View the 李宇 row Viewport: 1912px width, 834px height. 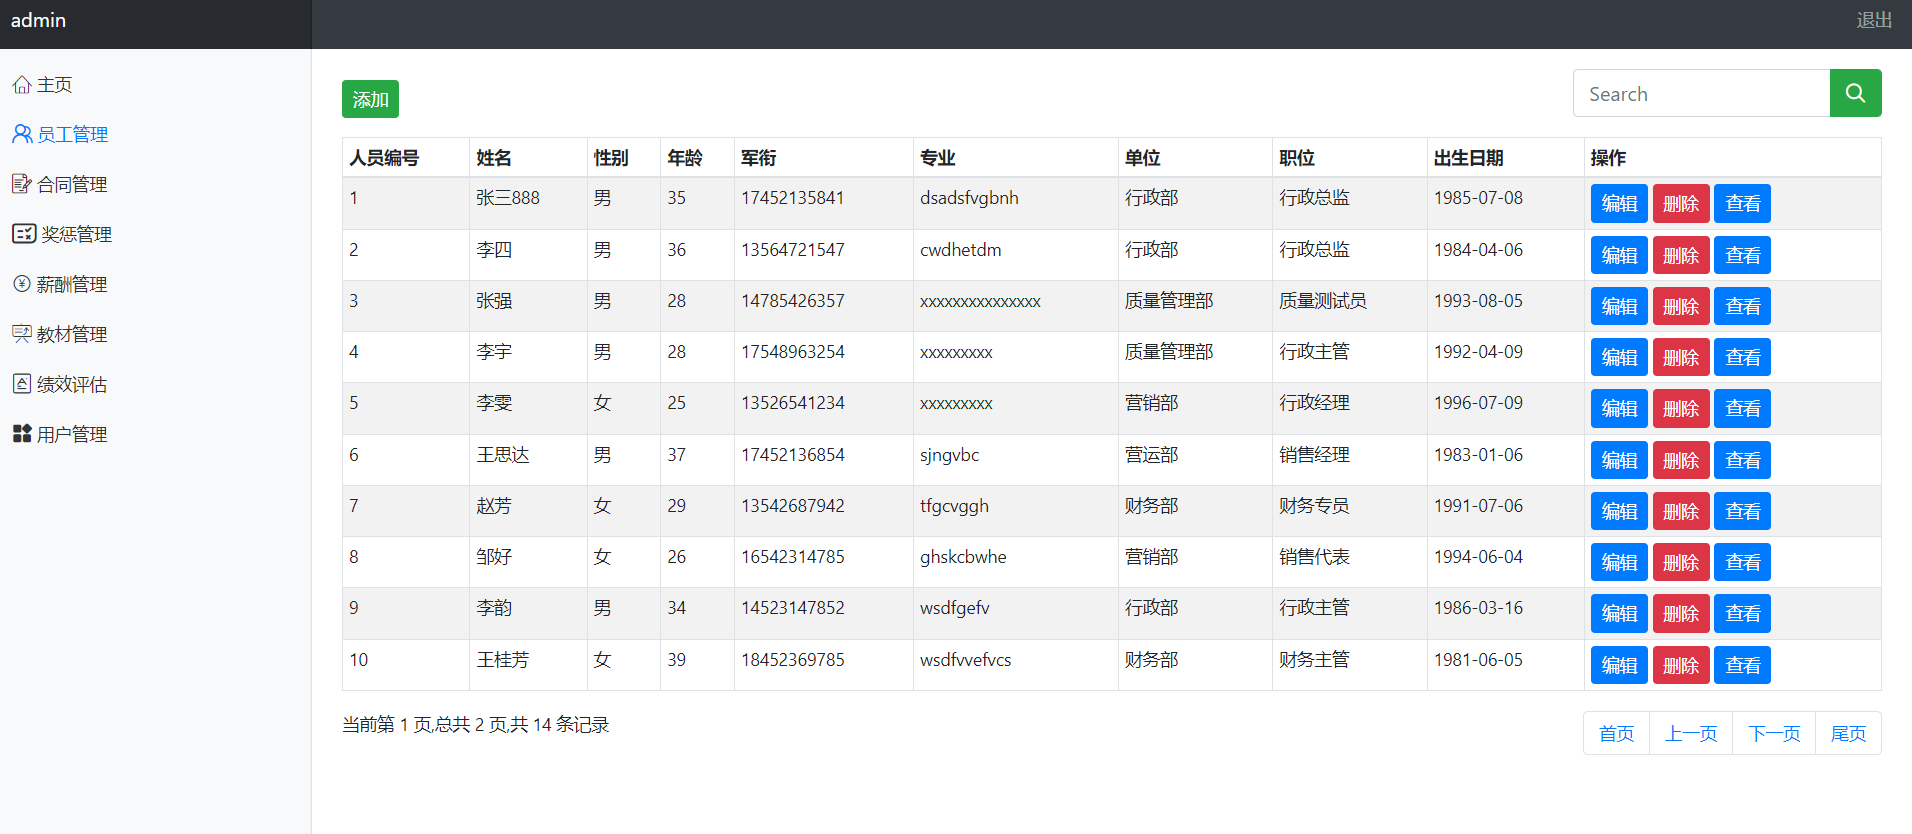[1742, 357]
